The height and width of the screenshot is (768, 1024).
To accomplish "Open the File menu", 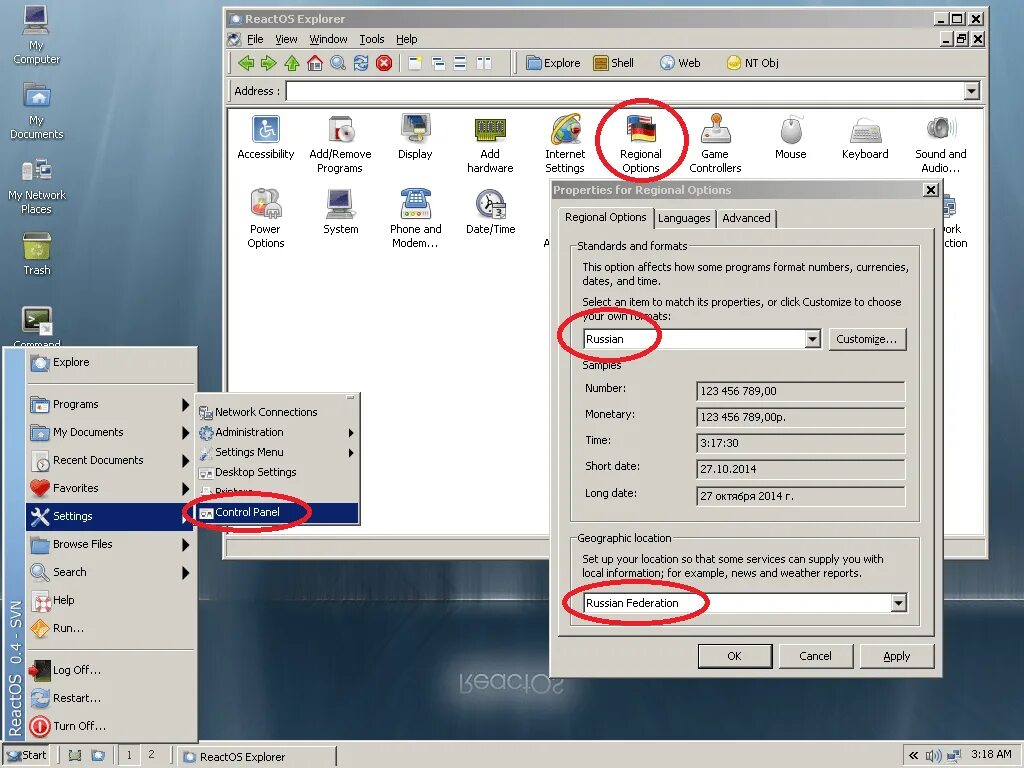I will click(x=255, y=39).
